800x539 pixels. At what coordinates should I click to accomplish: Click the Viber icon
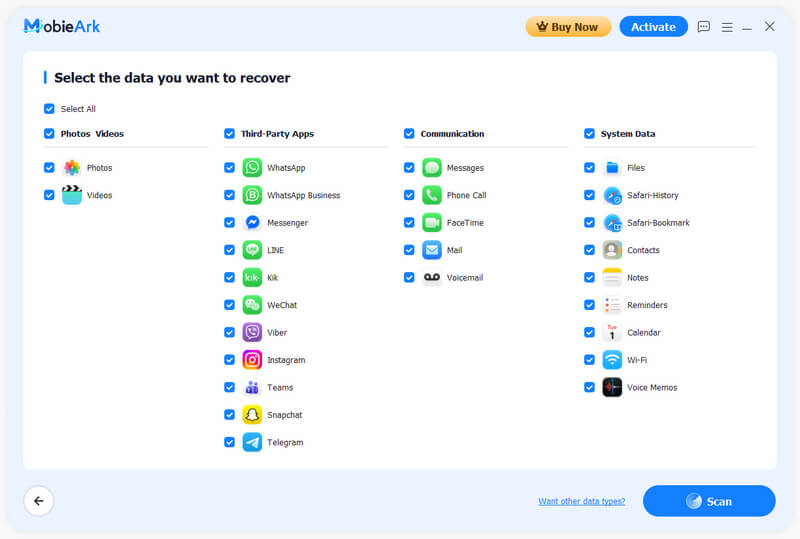click(252, 332)
